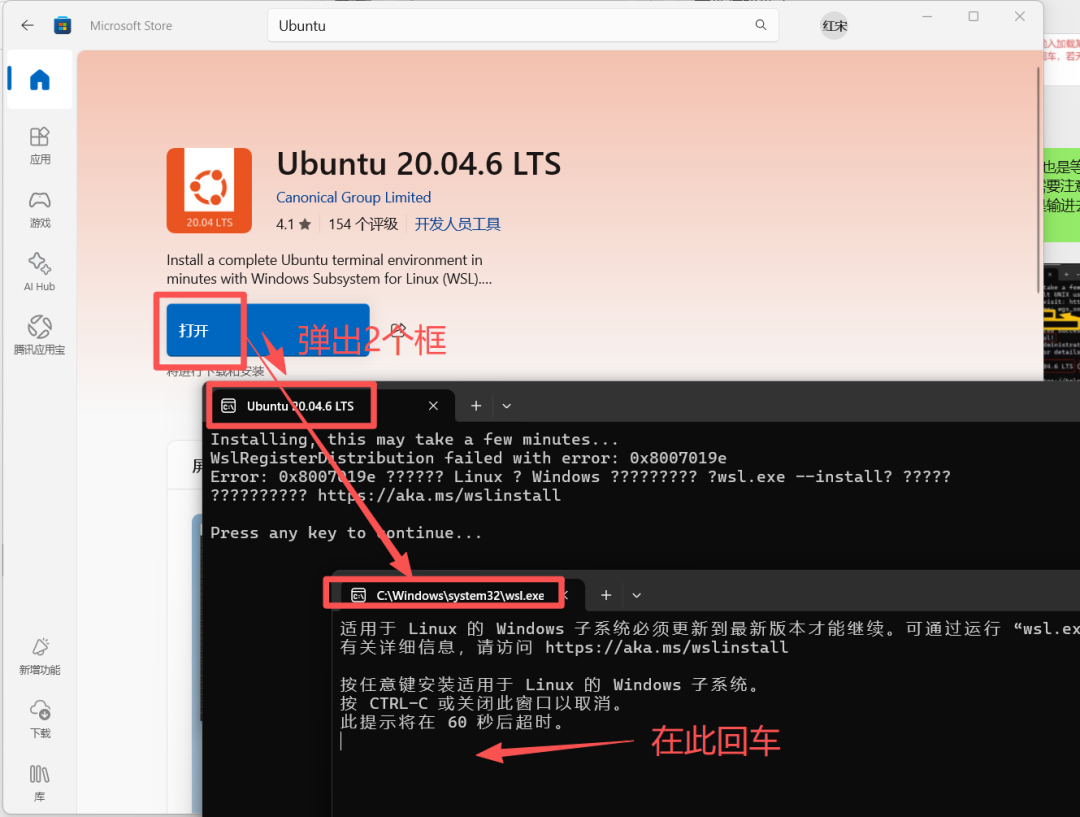
Task: Open 新增功能 (What's new) in sidebar
Action: pyautogui.click(x=40, y=656)
